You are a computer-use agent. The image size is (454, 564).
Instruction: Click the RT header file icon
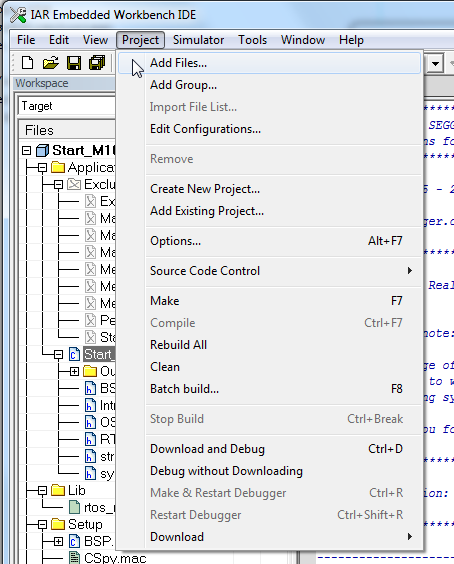tap(90, 439)
